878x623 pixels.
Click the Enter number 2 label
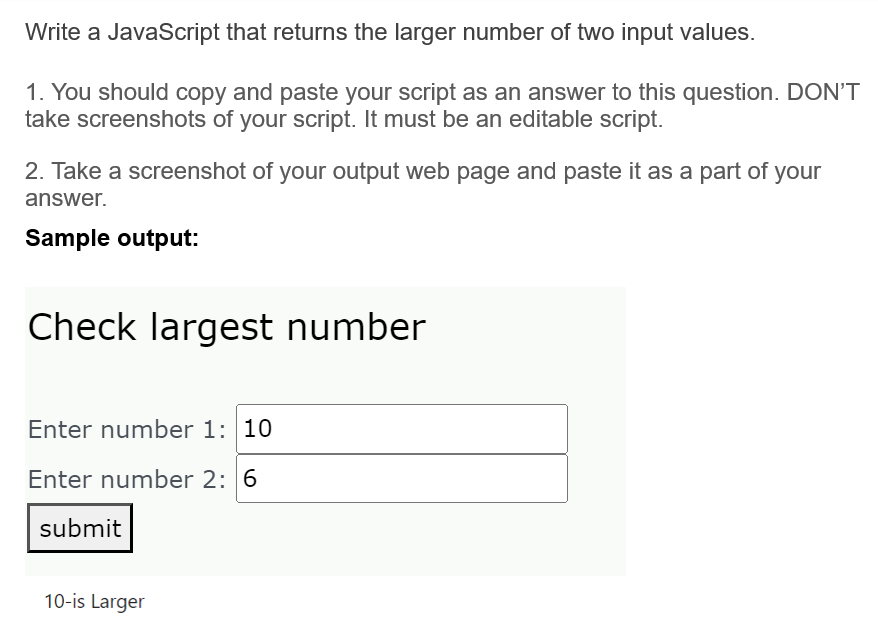tap(126, 479)
